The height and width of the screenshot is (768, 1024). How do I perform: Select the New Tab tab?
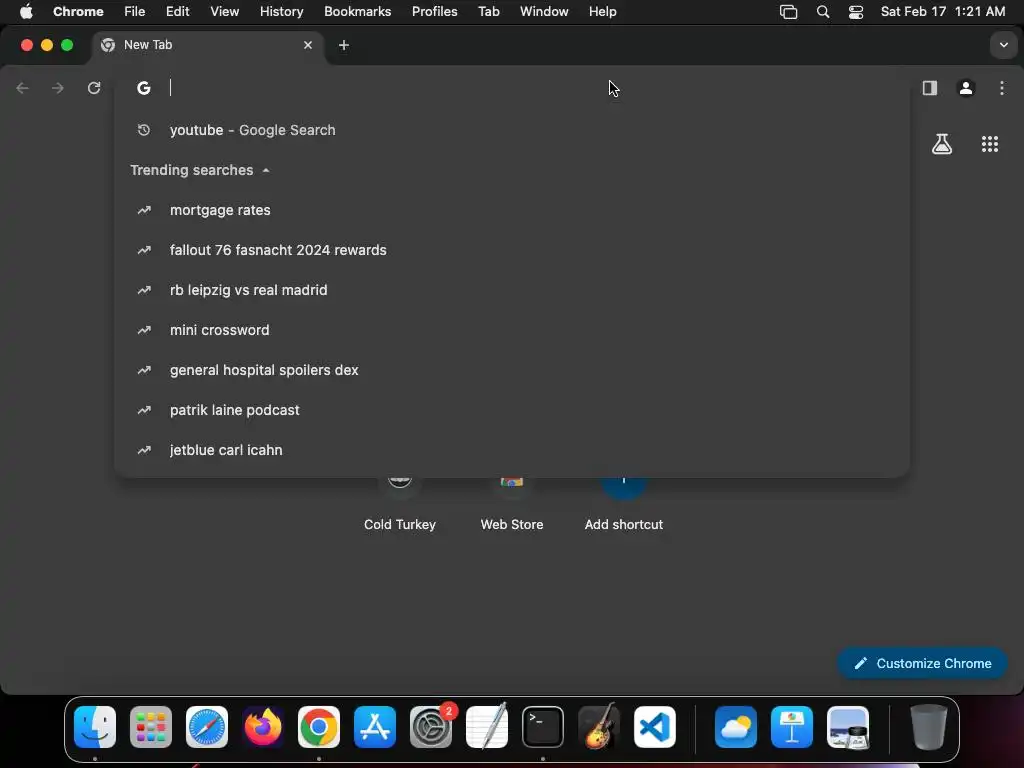click(208, 45)
